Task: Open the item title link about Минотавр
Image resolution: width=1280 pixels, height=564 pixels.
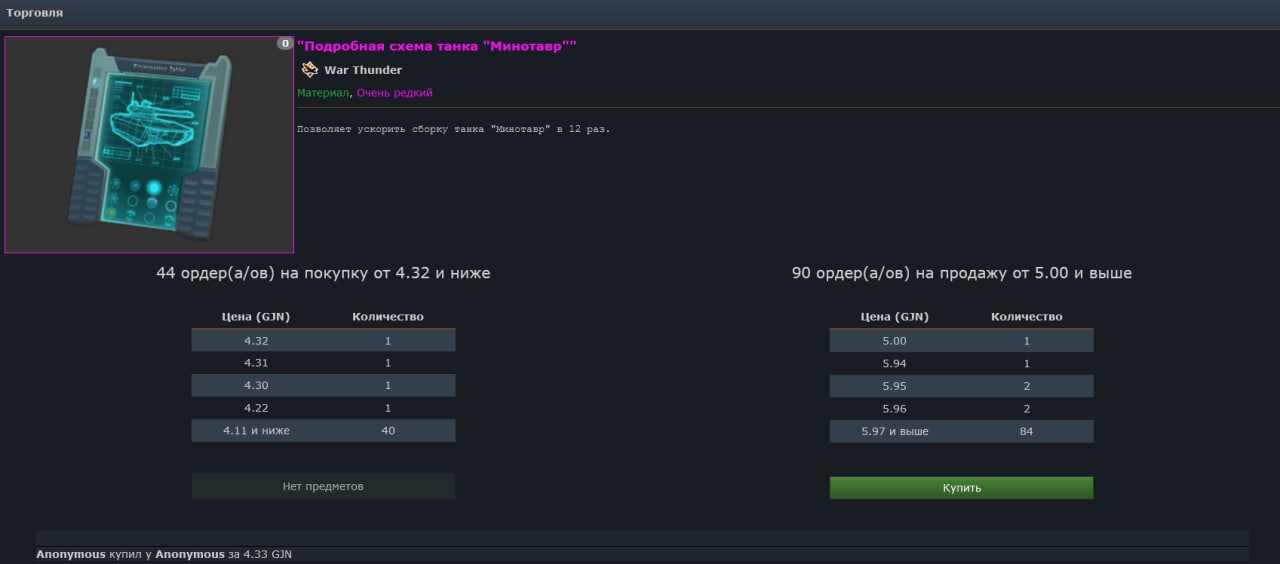Action: 437,46
